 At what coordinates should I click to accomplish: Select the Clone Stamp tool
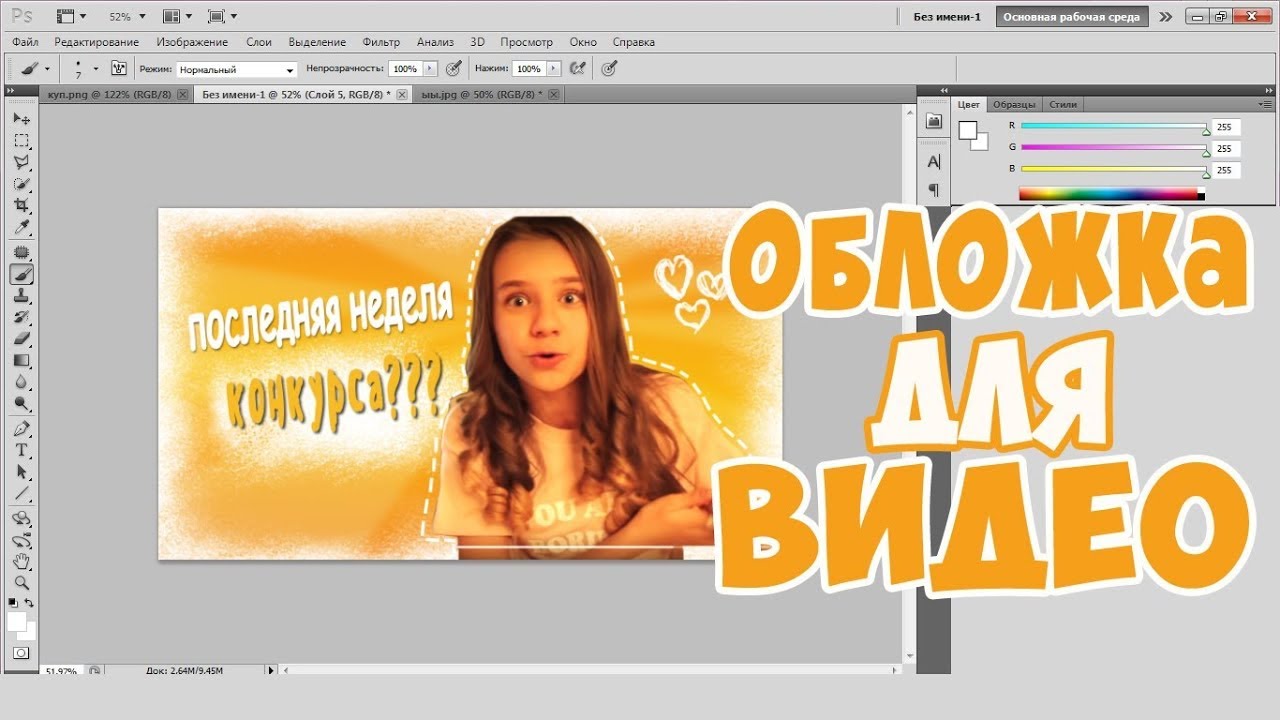(21, 296)
